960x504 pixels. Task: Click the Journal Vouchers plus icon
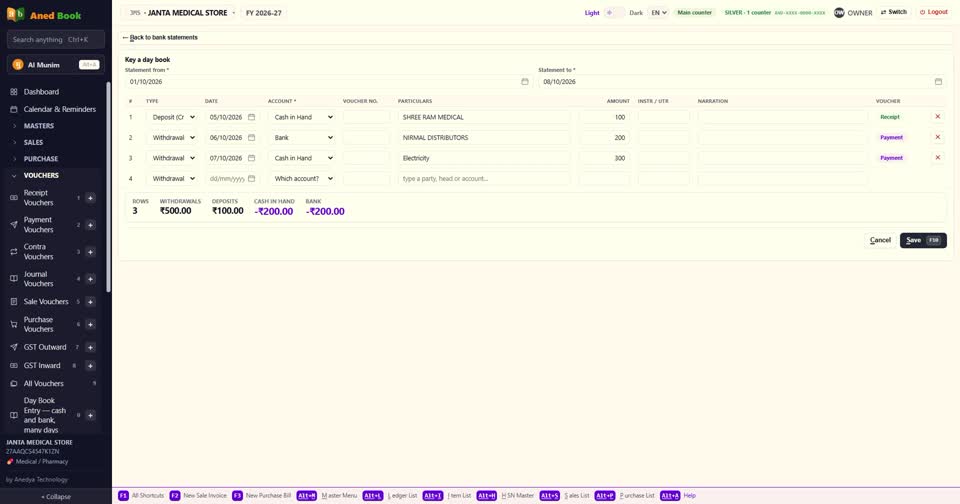90,279
